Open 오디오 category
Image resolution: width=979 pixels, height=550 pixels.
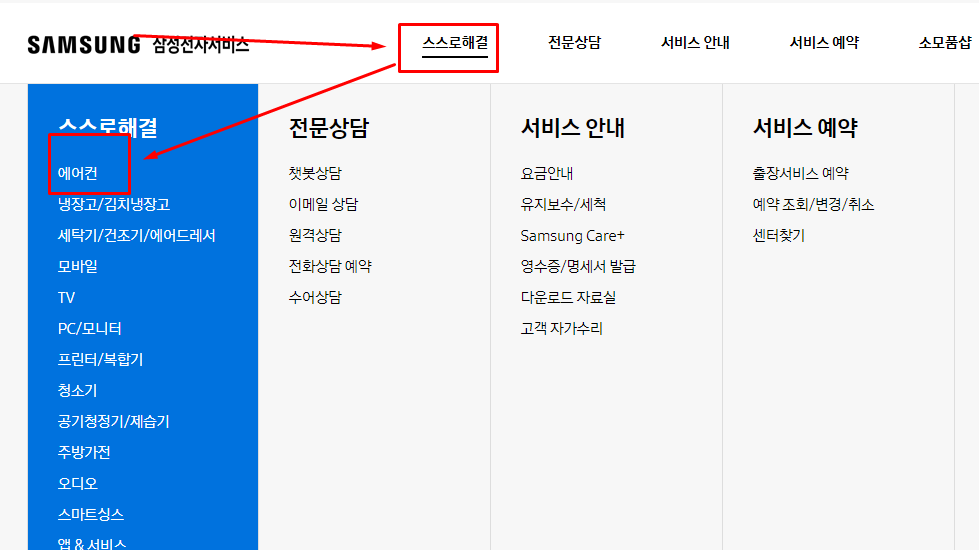[77, 484]
